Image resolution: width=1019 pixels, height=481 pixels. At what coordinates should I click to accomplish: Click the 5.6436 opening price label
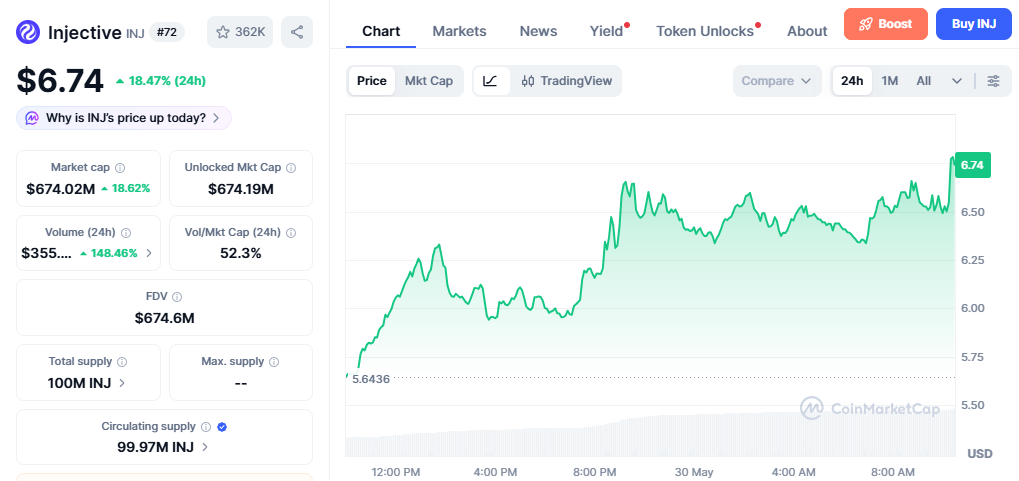coord(370,379)
